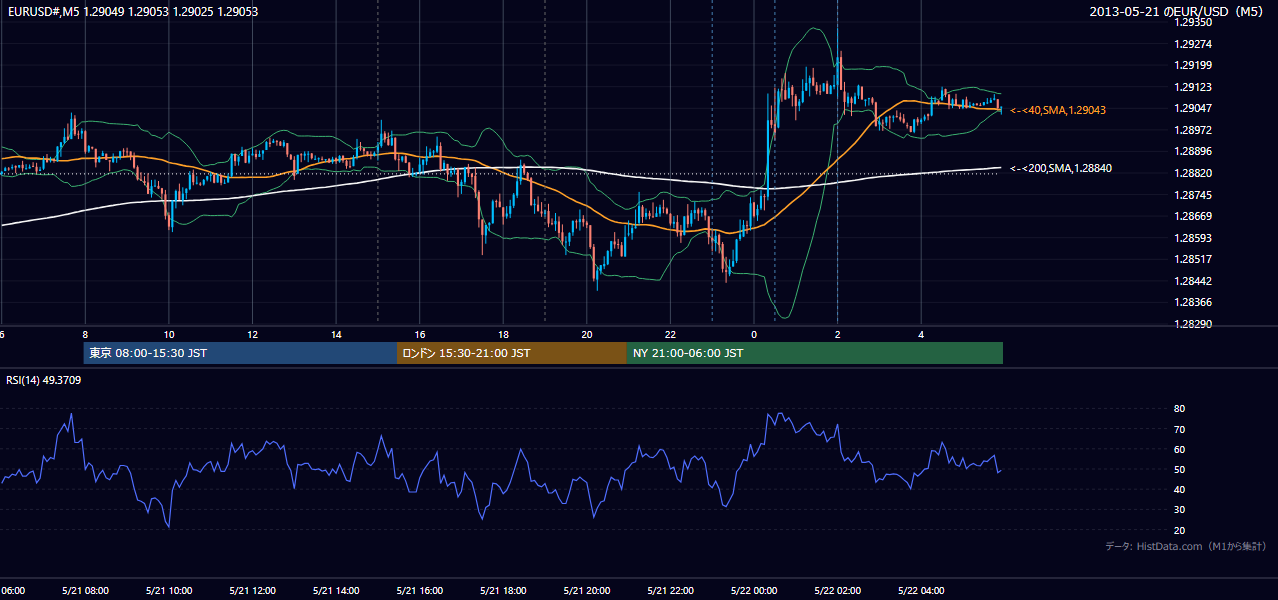Click RSI scale value 30

tap(1179, 510)
